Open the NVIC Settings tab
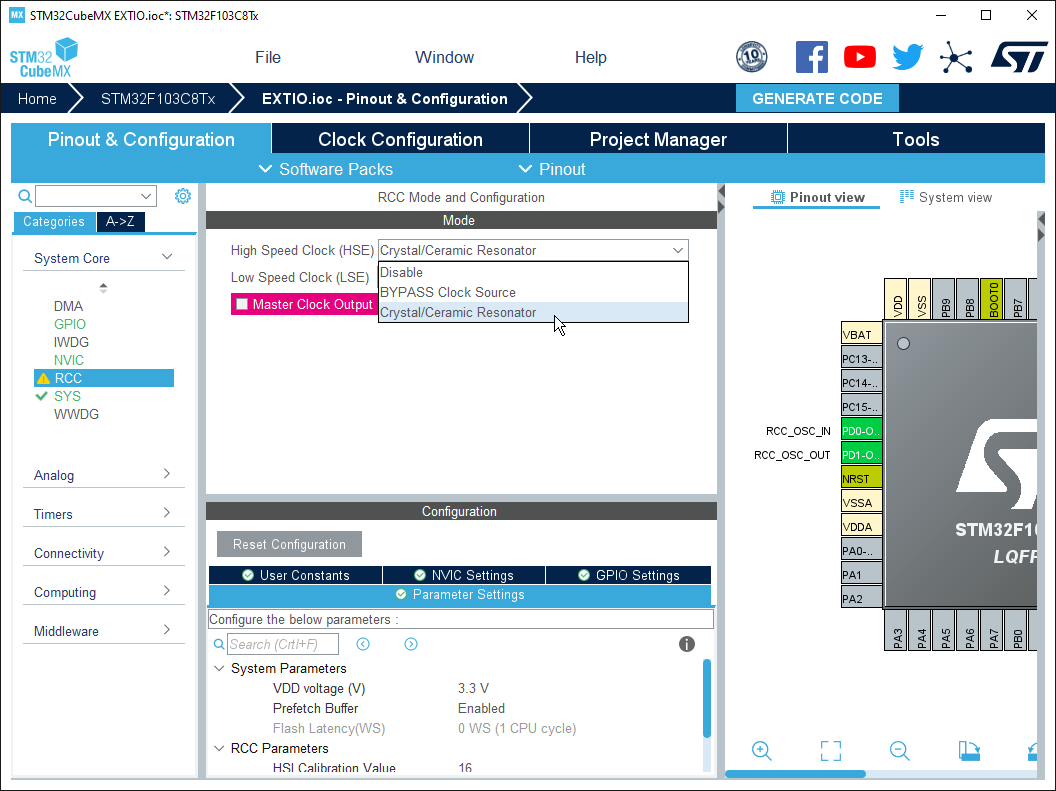 coord(464,575)
